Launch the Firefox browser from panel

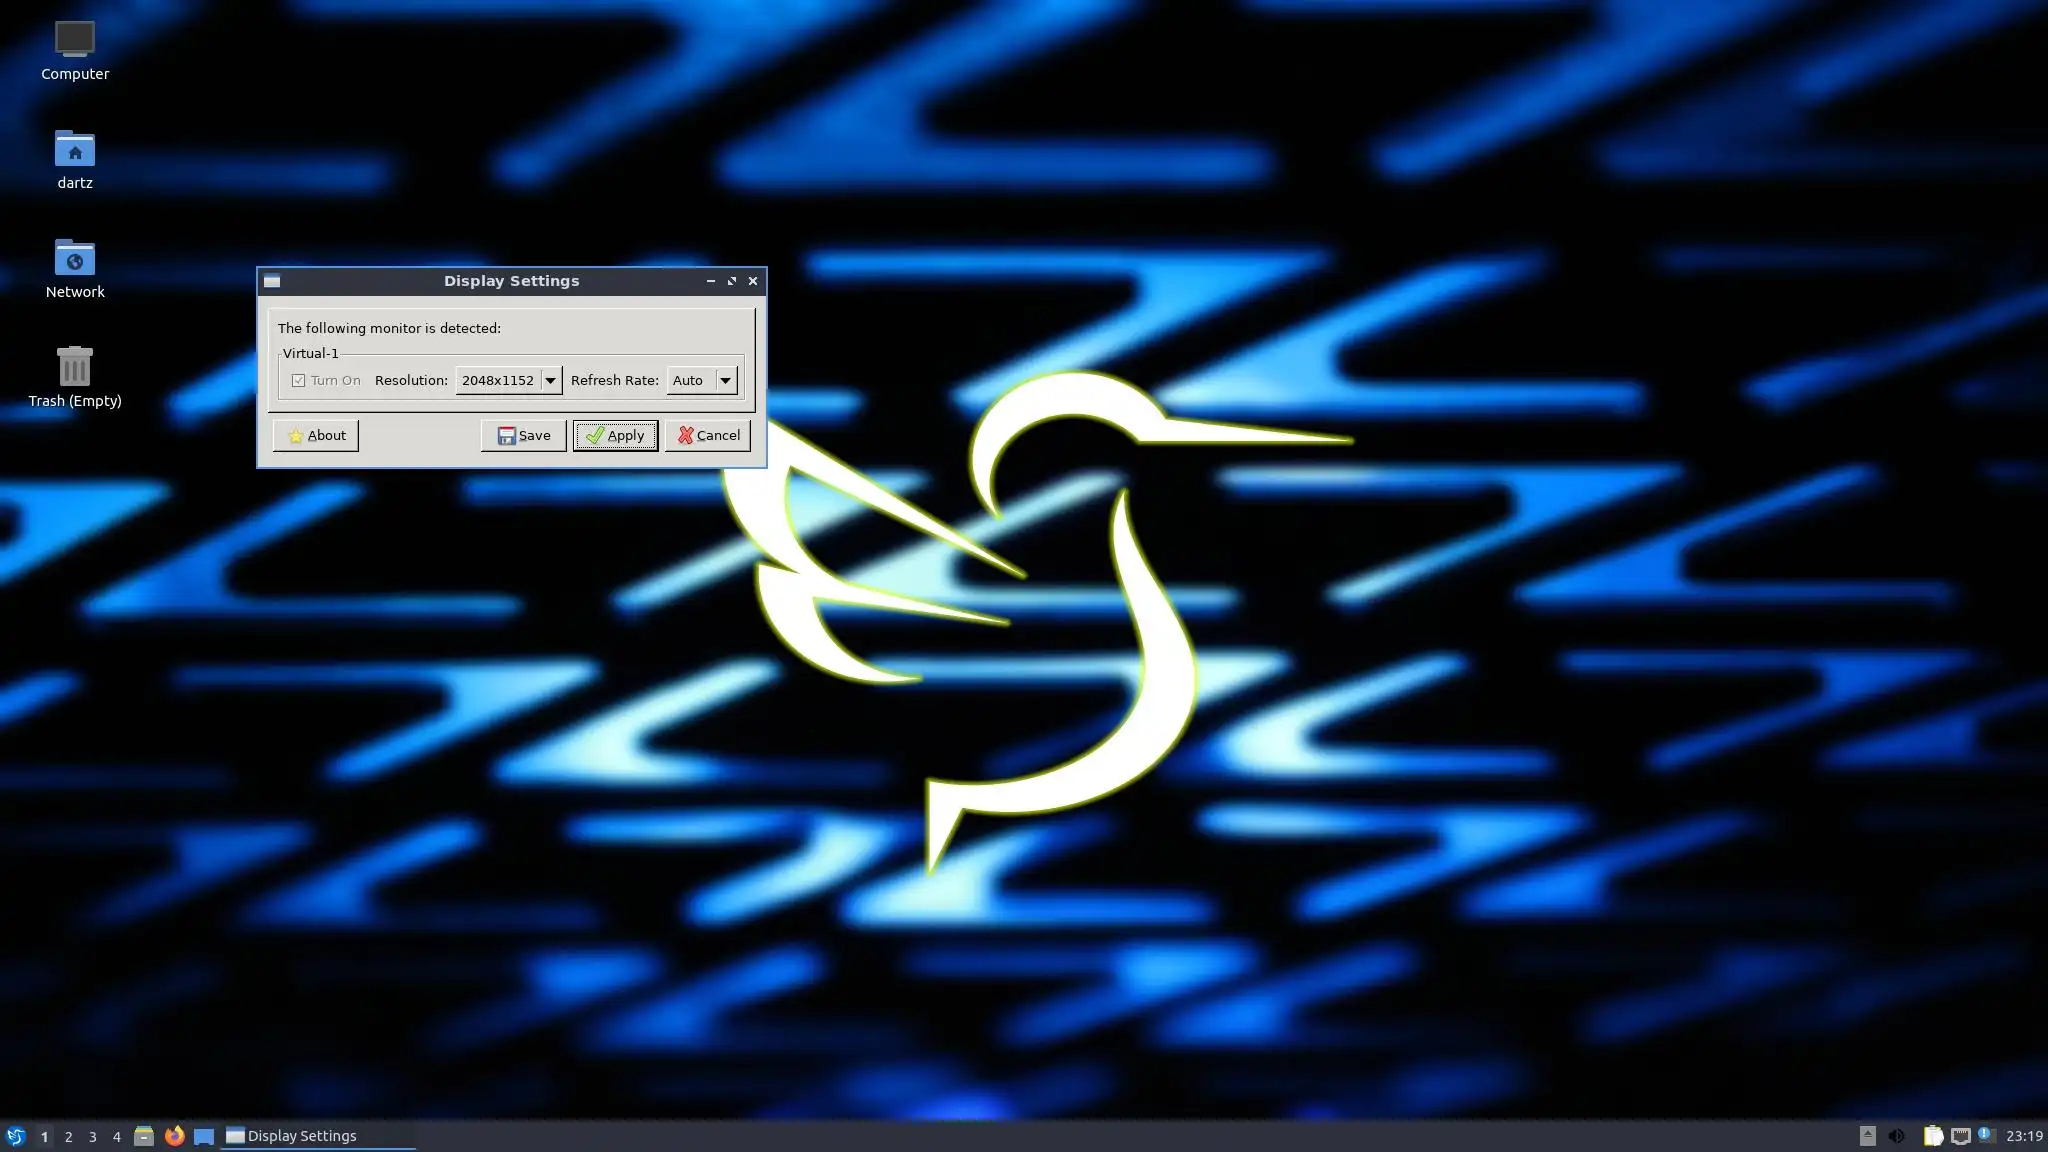(x=174, y=1136)
